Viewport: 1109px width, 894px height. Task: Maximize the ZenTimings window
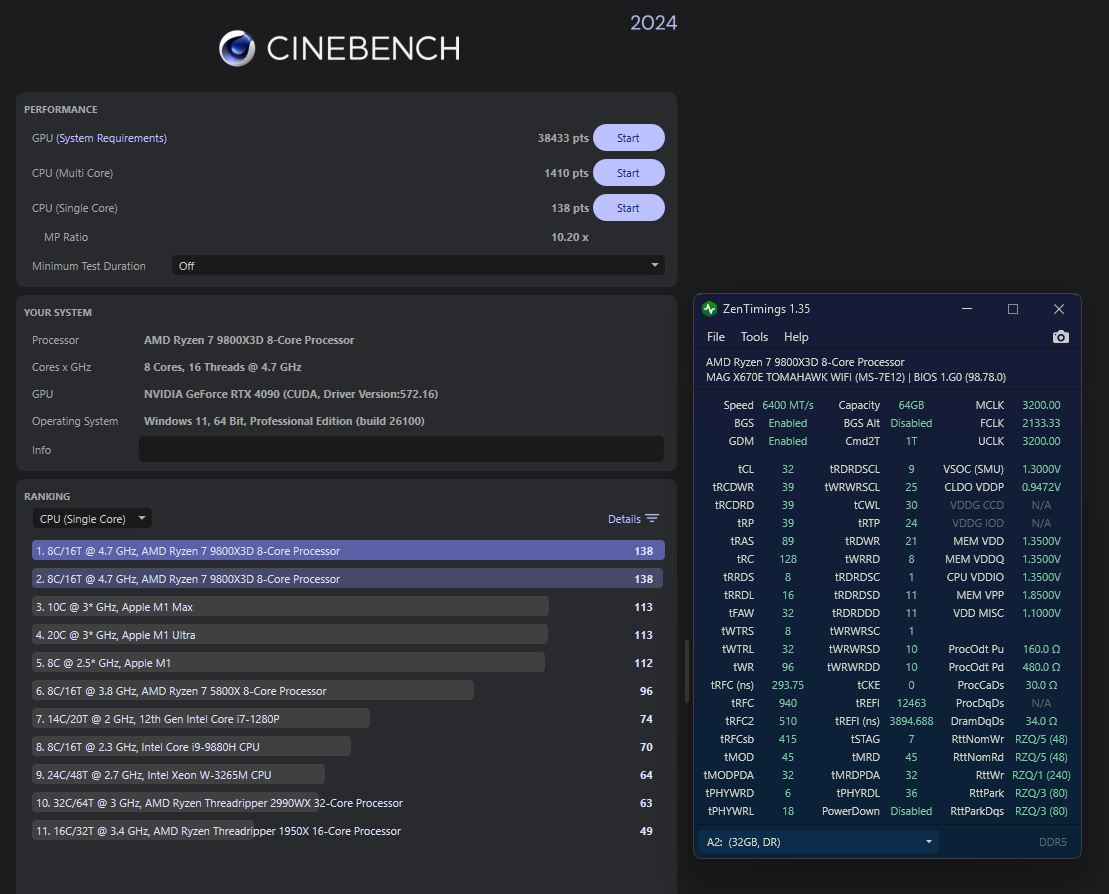1013,309
